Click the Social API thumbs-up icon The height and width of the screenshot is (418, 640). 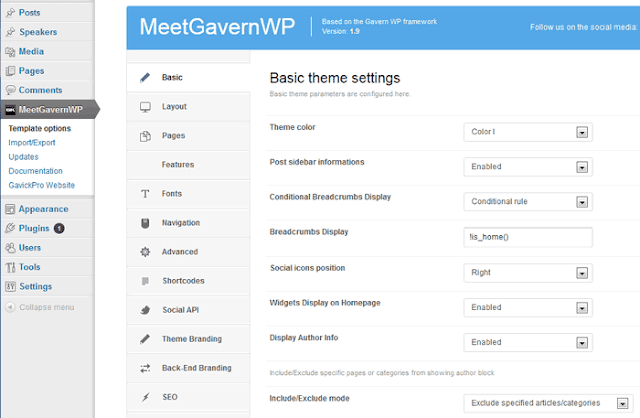[145, 310]
